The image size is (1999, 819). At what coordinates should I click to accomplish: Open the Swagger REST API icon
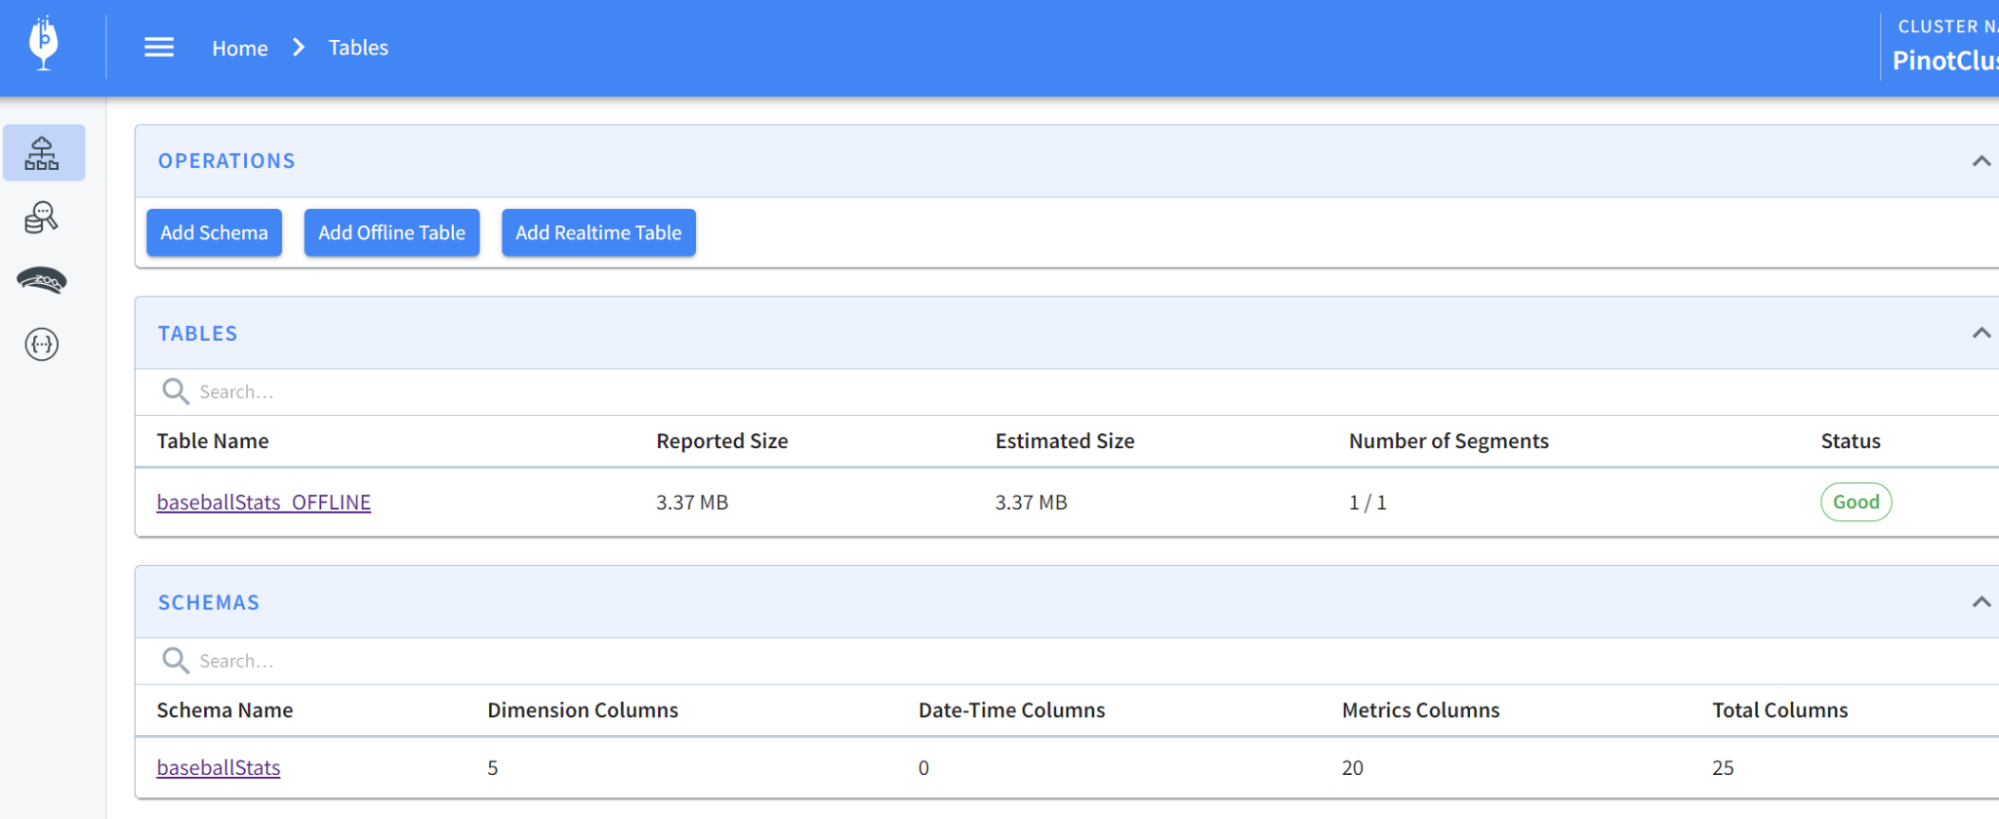coord(42,345)
